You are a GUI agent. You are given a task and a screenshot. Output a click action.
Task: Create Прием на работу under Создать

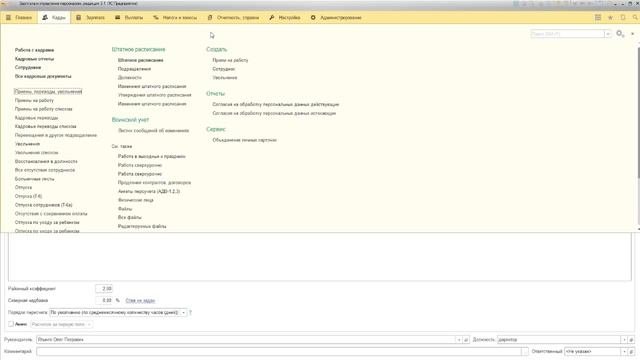coord(230,60)
